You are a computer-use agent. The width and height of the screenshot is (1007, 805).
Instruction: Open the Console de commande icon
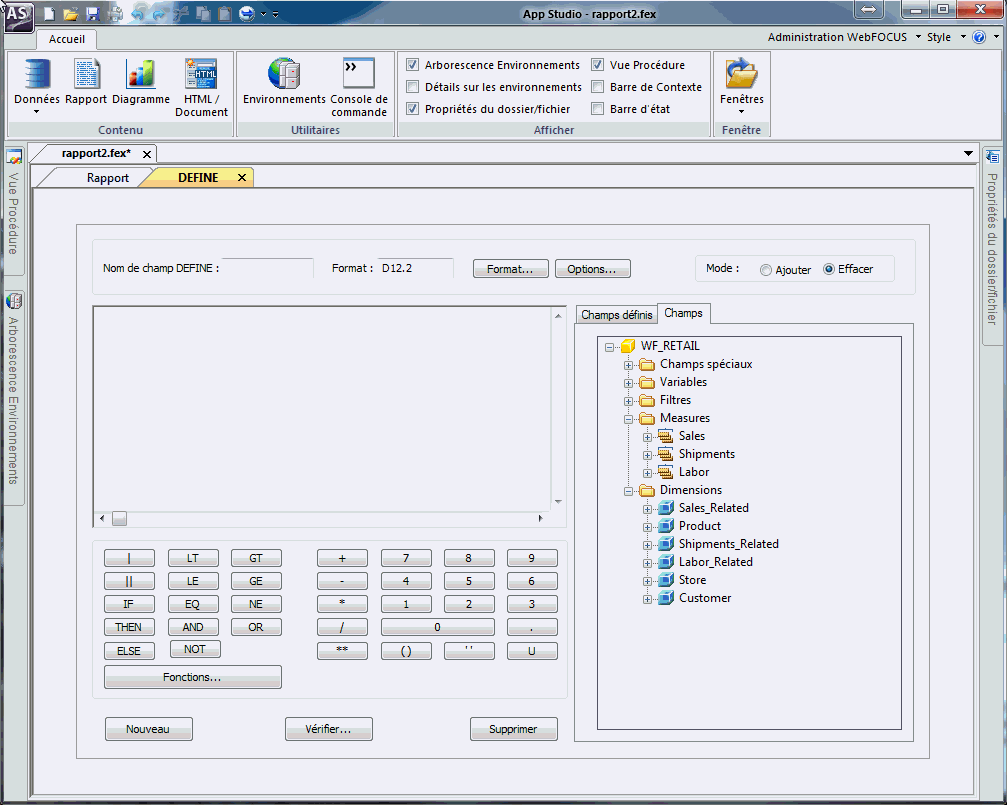pyautogui.click(x=358, y=73)
